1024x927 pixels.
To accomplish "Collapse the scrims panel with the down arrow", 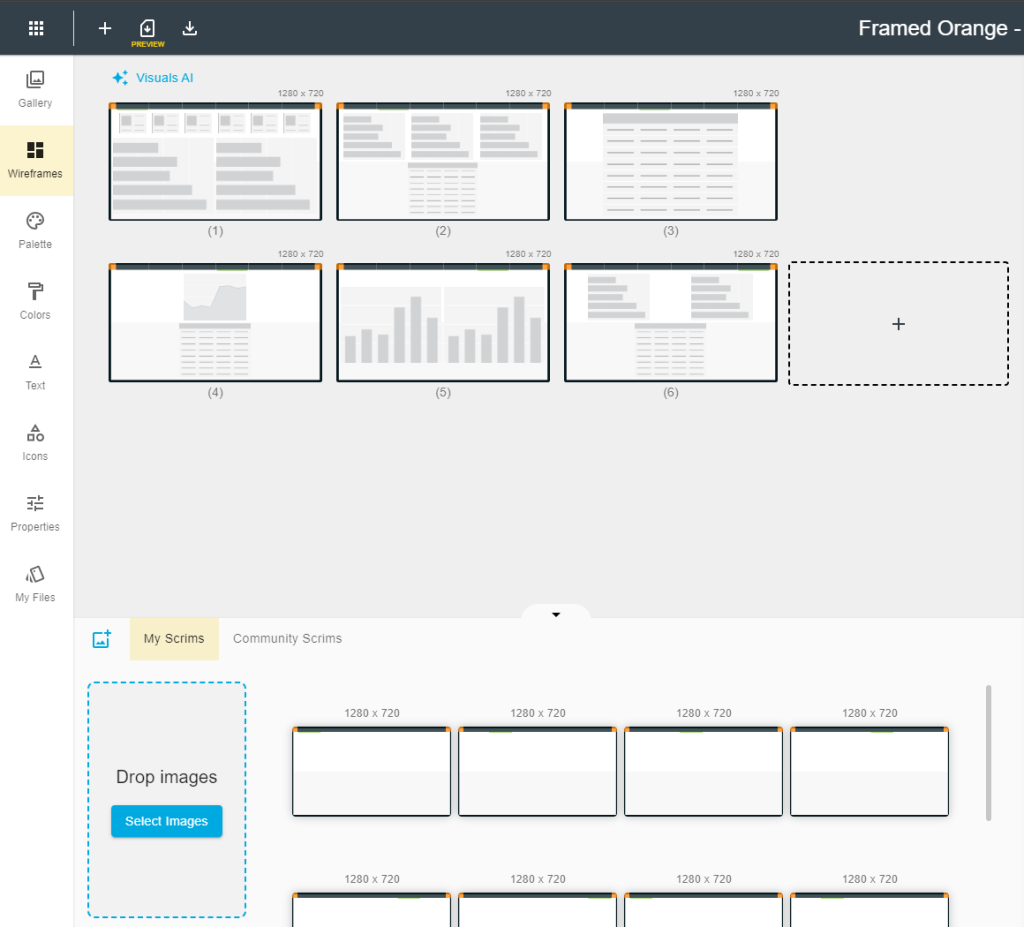I will [x=556, y=614].
